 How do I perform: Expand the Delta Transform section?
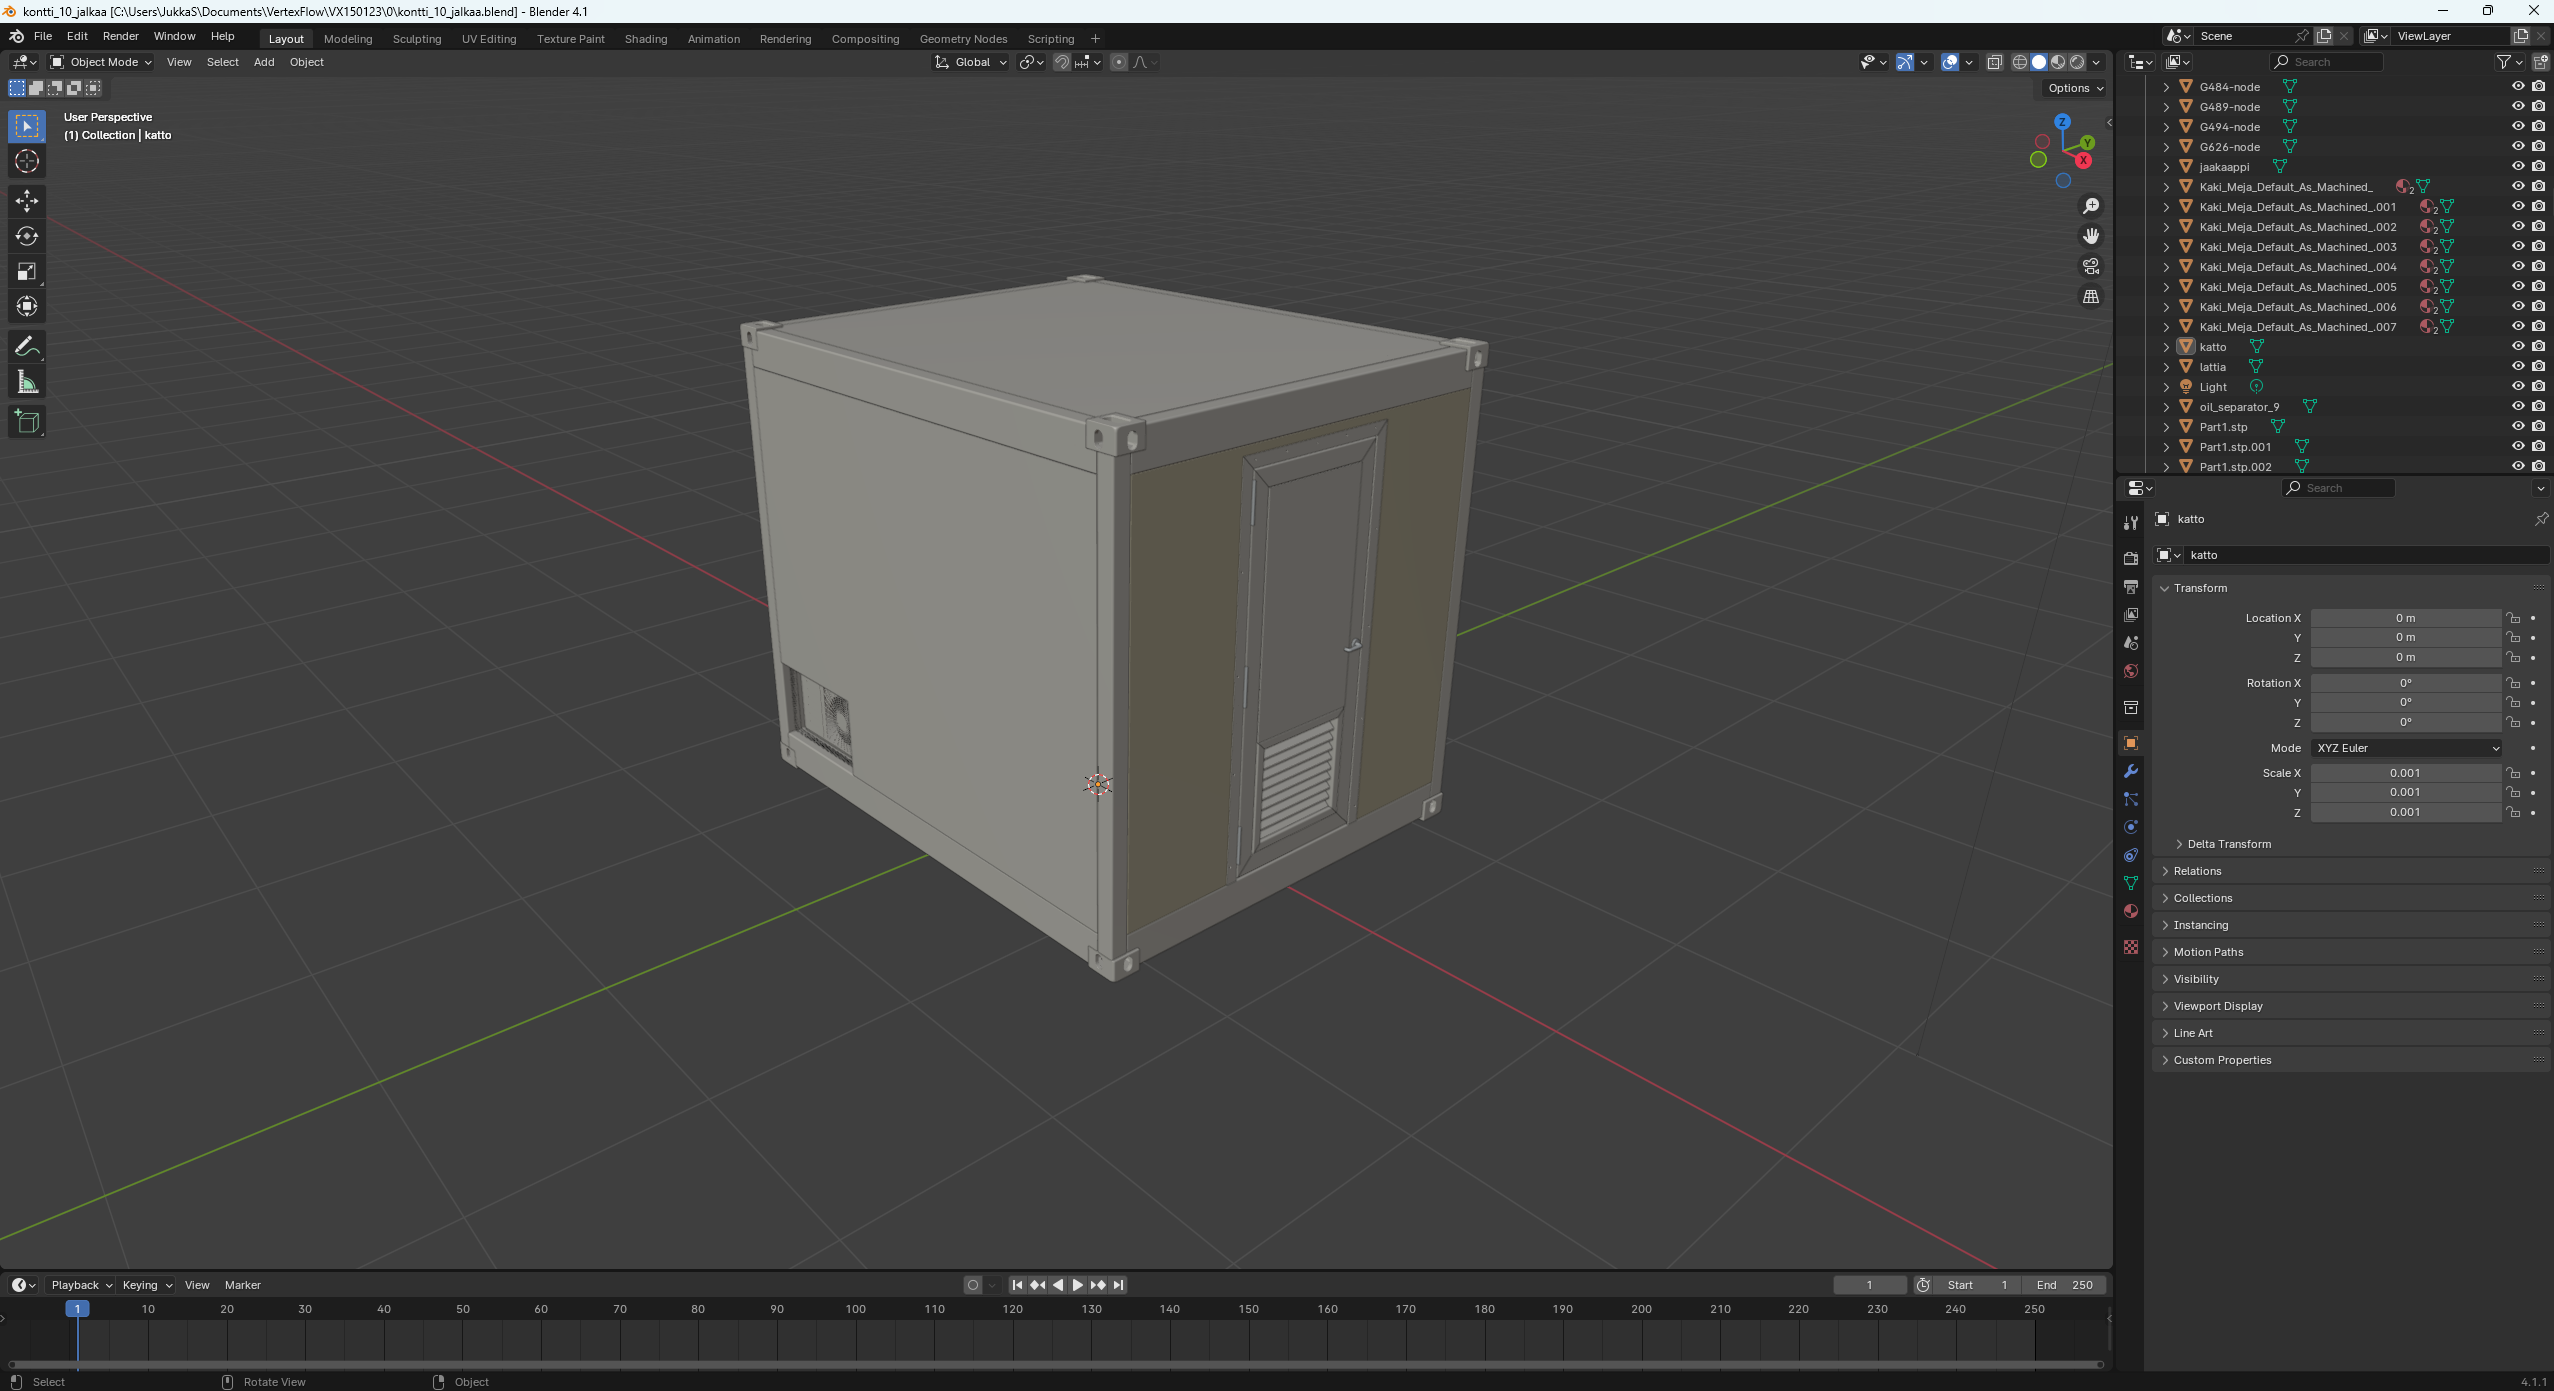coord(2228,844)
